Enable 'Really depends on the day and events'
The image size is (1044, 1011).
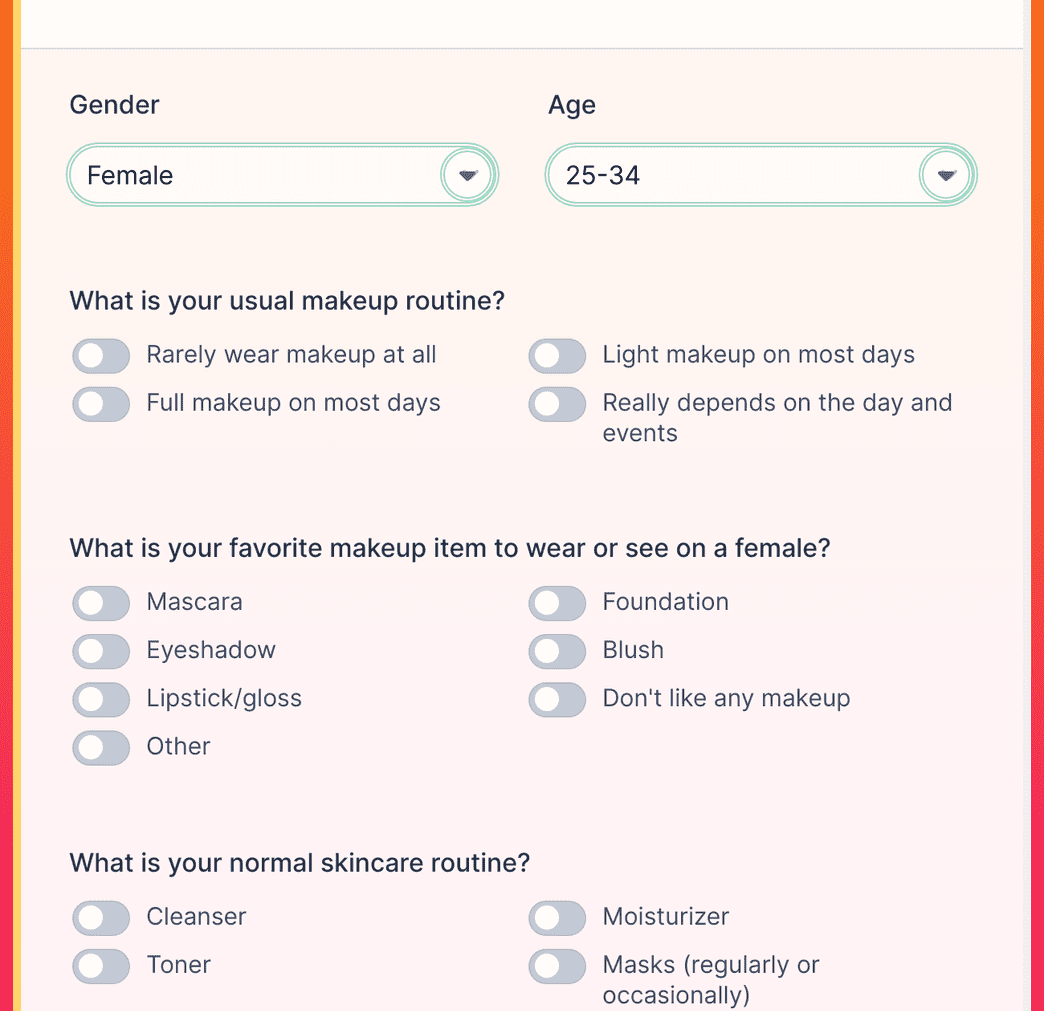pos(557,404)
